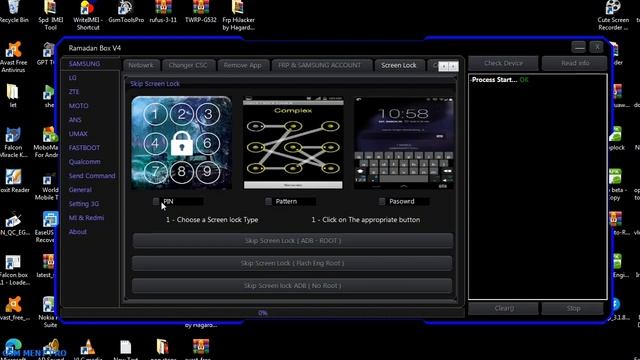Choose SAMSUNG in the brand sidebar

[84, 64]
